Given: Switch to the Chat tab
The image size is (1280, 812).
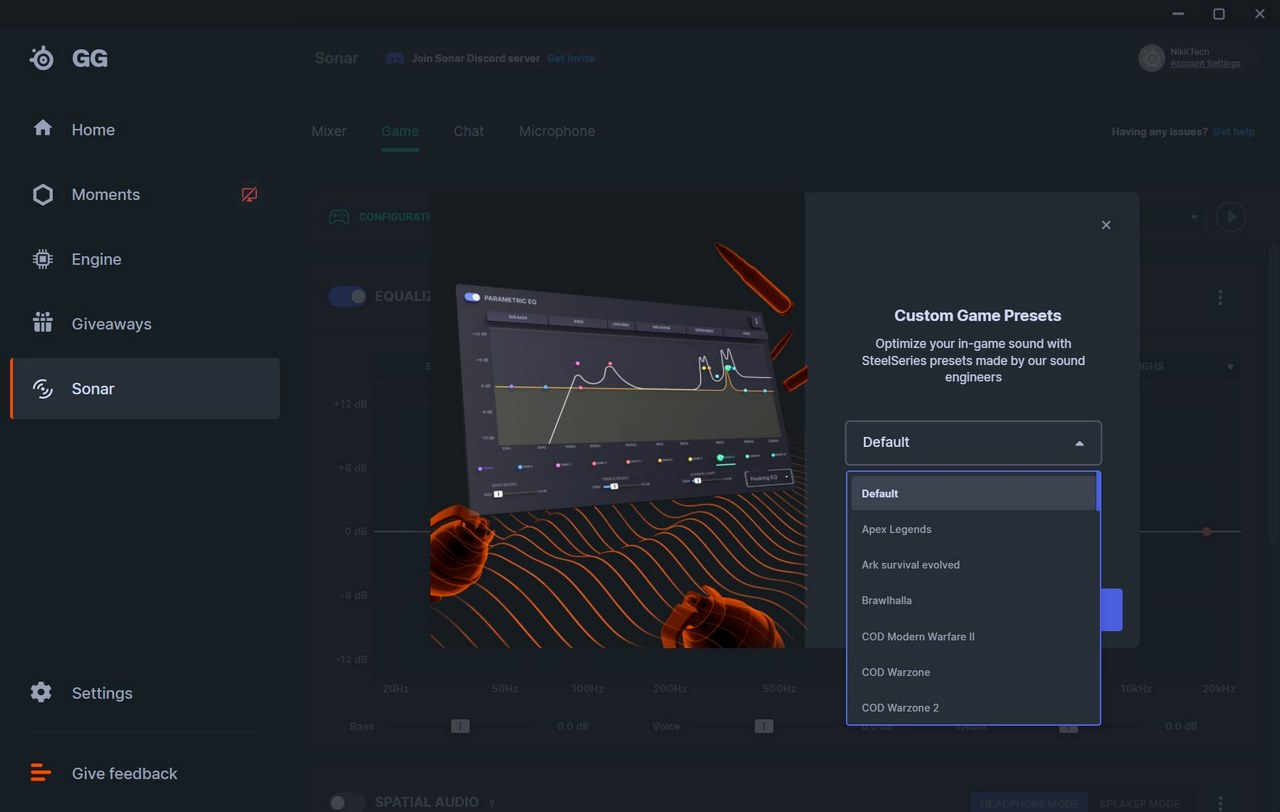Looking at the screenshot, I should click(469, 131).
